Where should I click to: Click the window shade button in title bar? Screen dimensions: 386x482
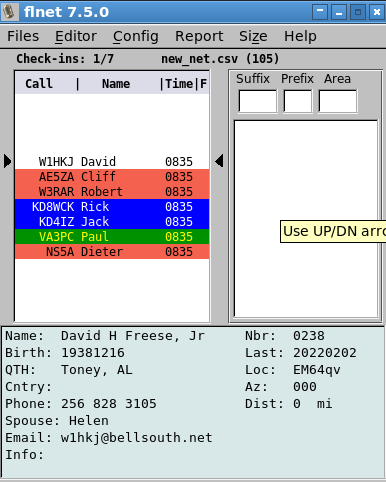[x=320, y=12]
